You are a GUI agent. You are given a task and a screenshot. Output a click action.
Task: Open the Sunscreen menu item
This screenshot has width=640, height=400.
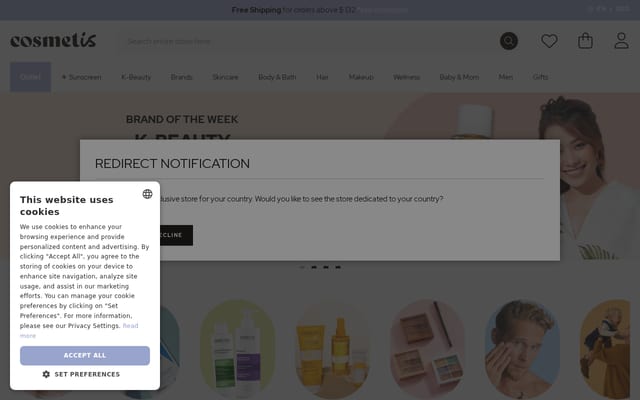(81, 77)
